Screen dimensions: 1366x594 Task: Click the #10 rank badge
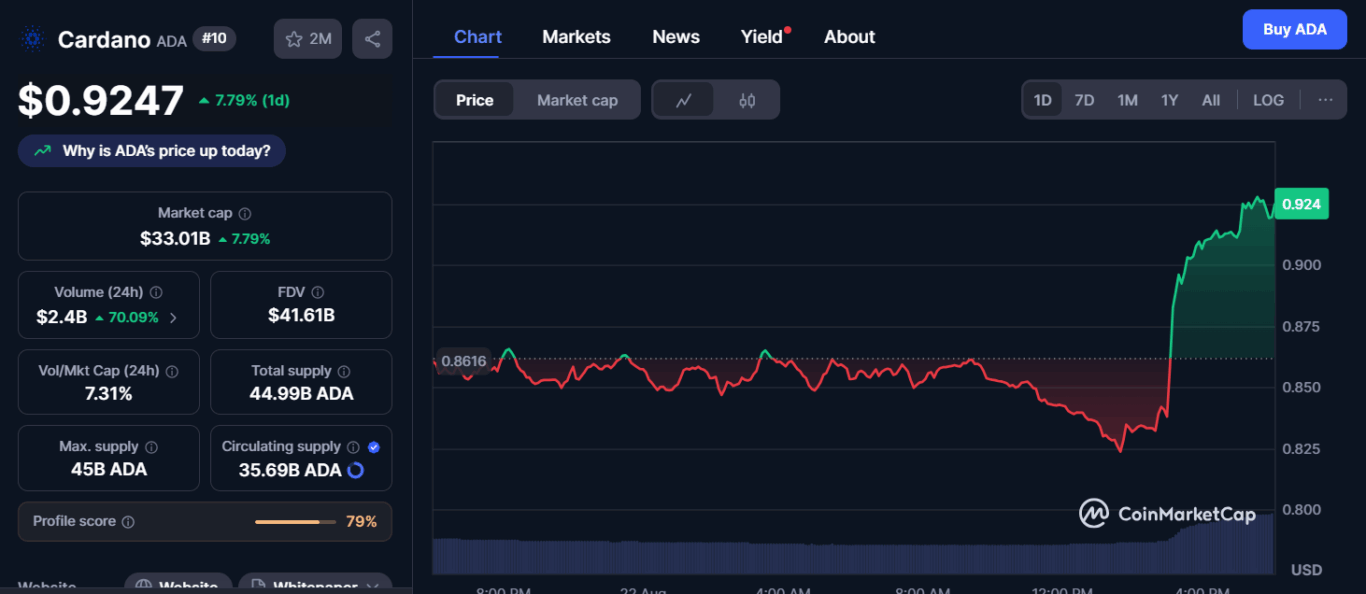[x=214, y=38]
